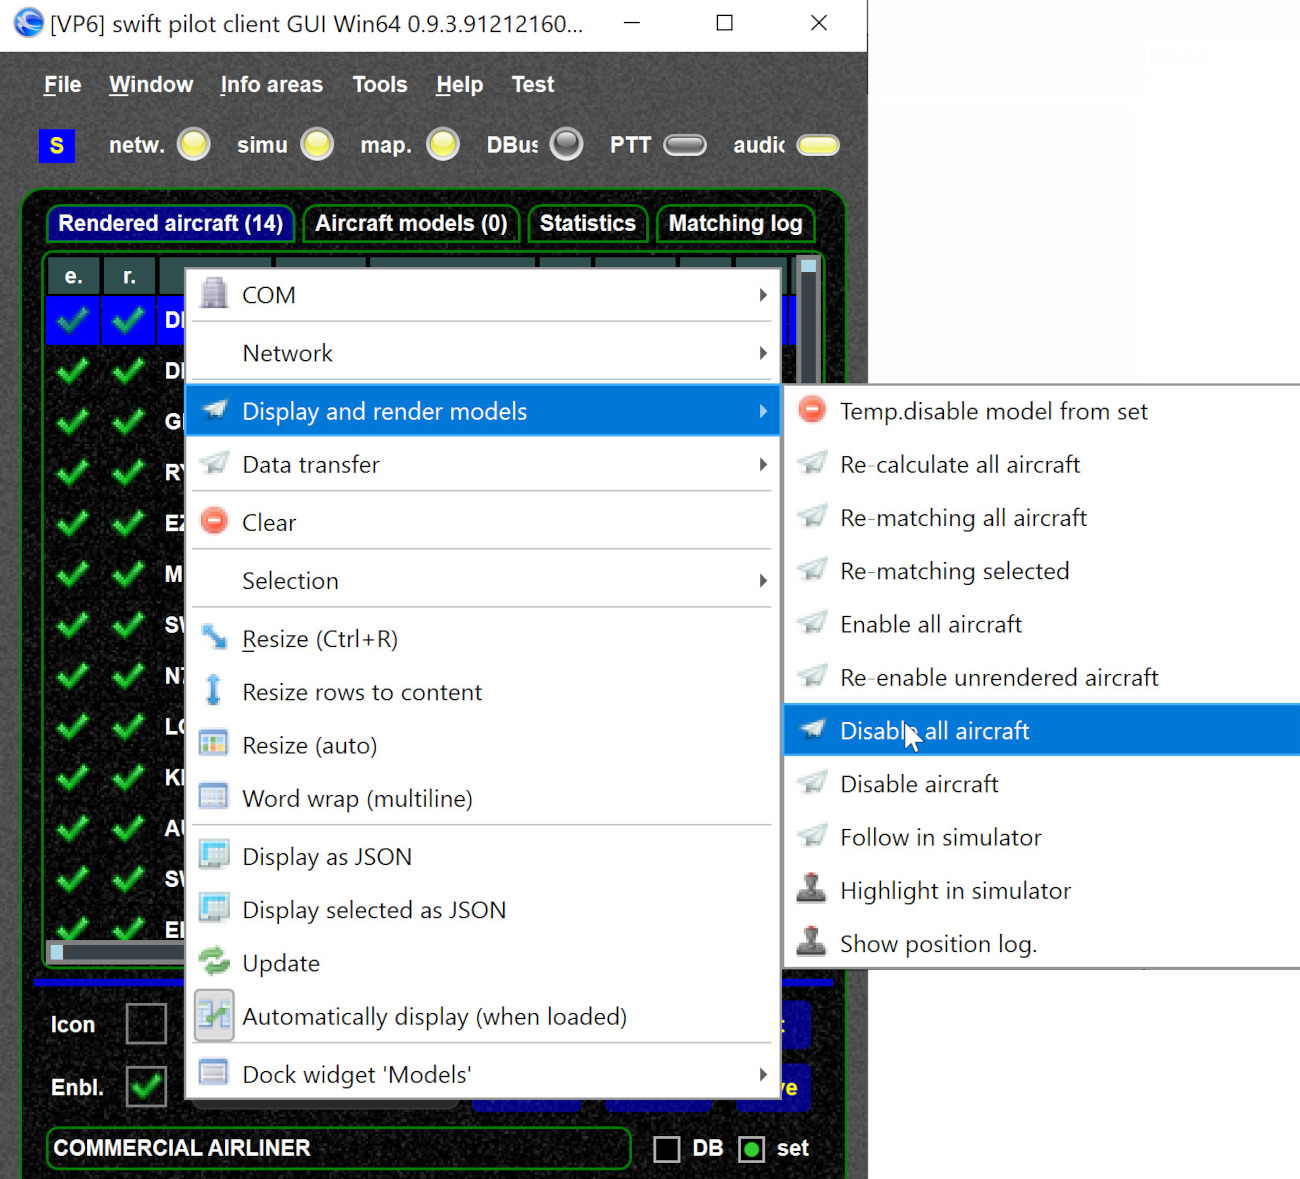Open the Tools menu
The image size is (1300, 1179).
tap(380, 85)
